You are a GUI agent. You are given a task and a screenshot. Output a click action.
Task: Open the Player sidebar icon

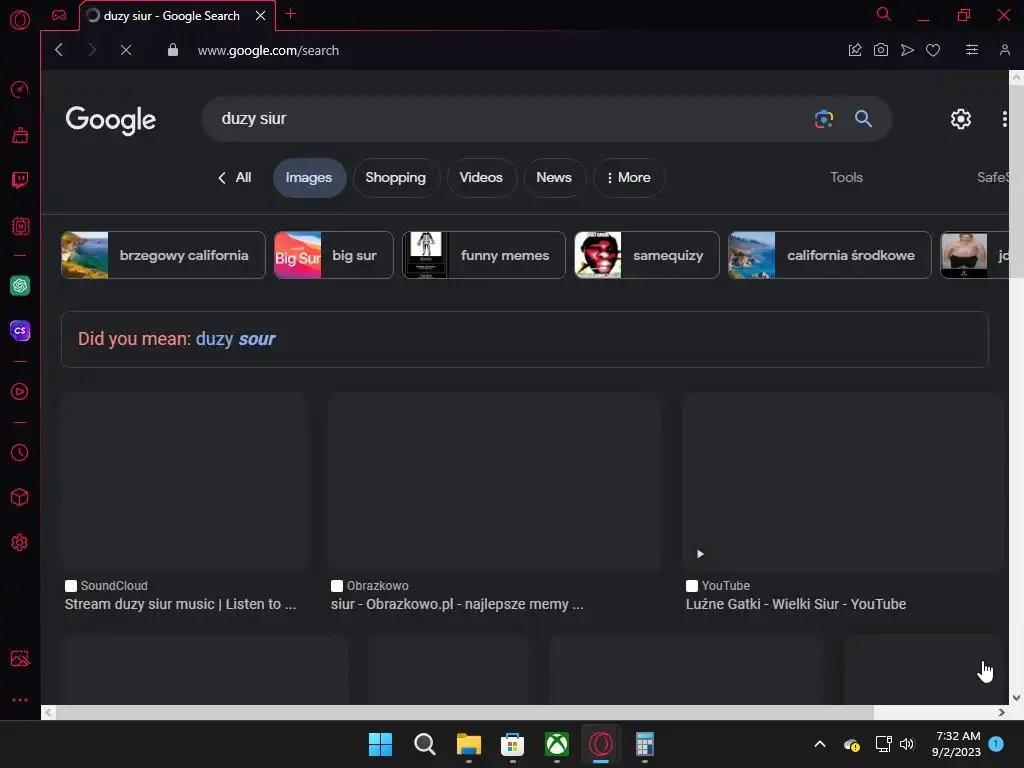point(20,391)
